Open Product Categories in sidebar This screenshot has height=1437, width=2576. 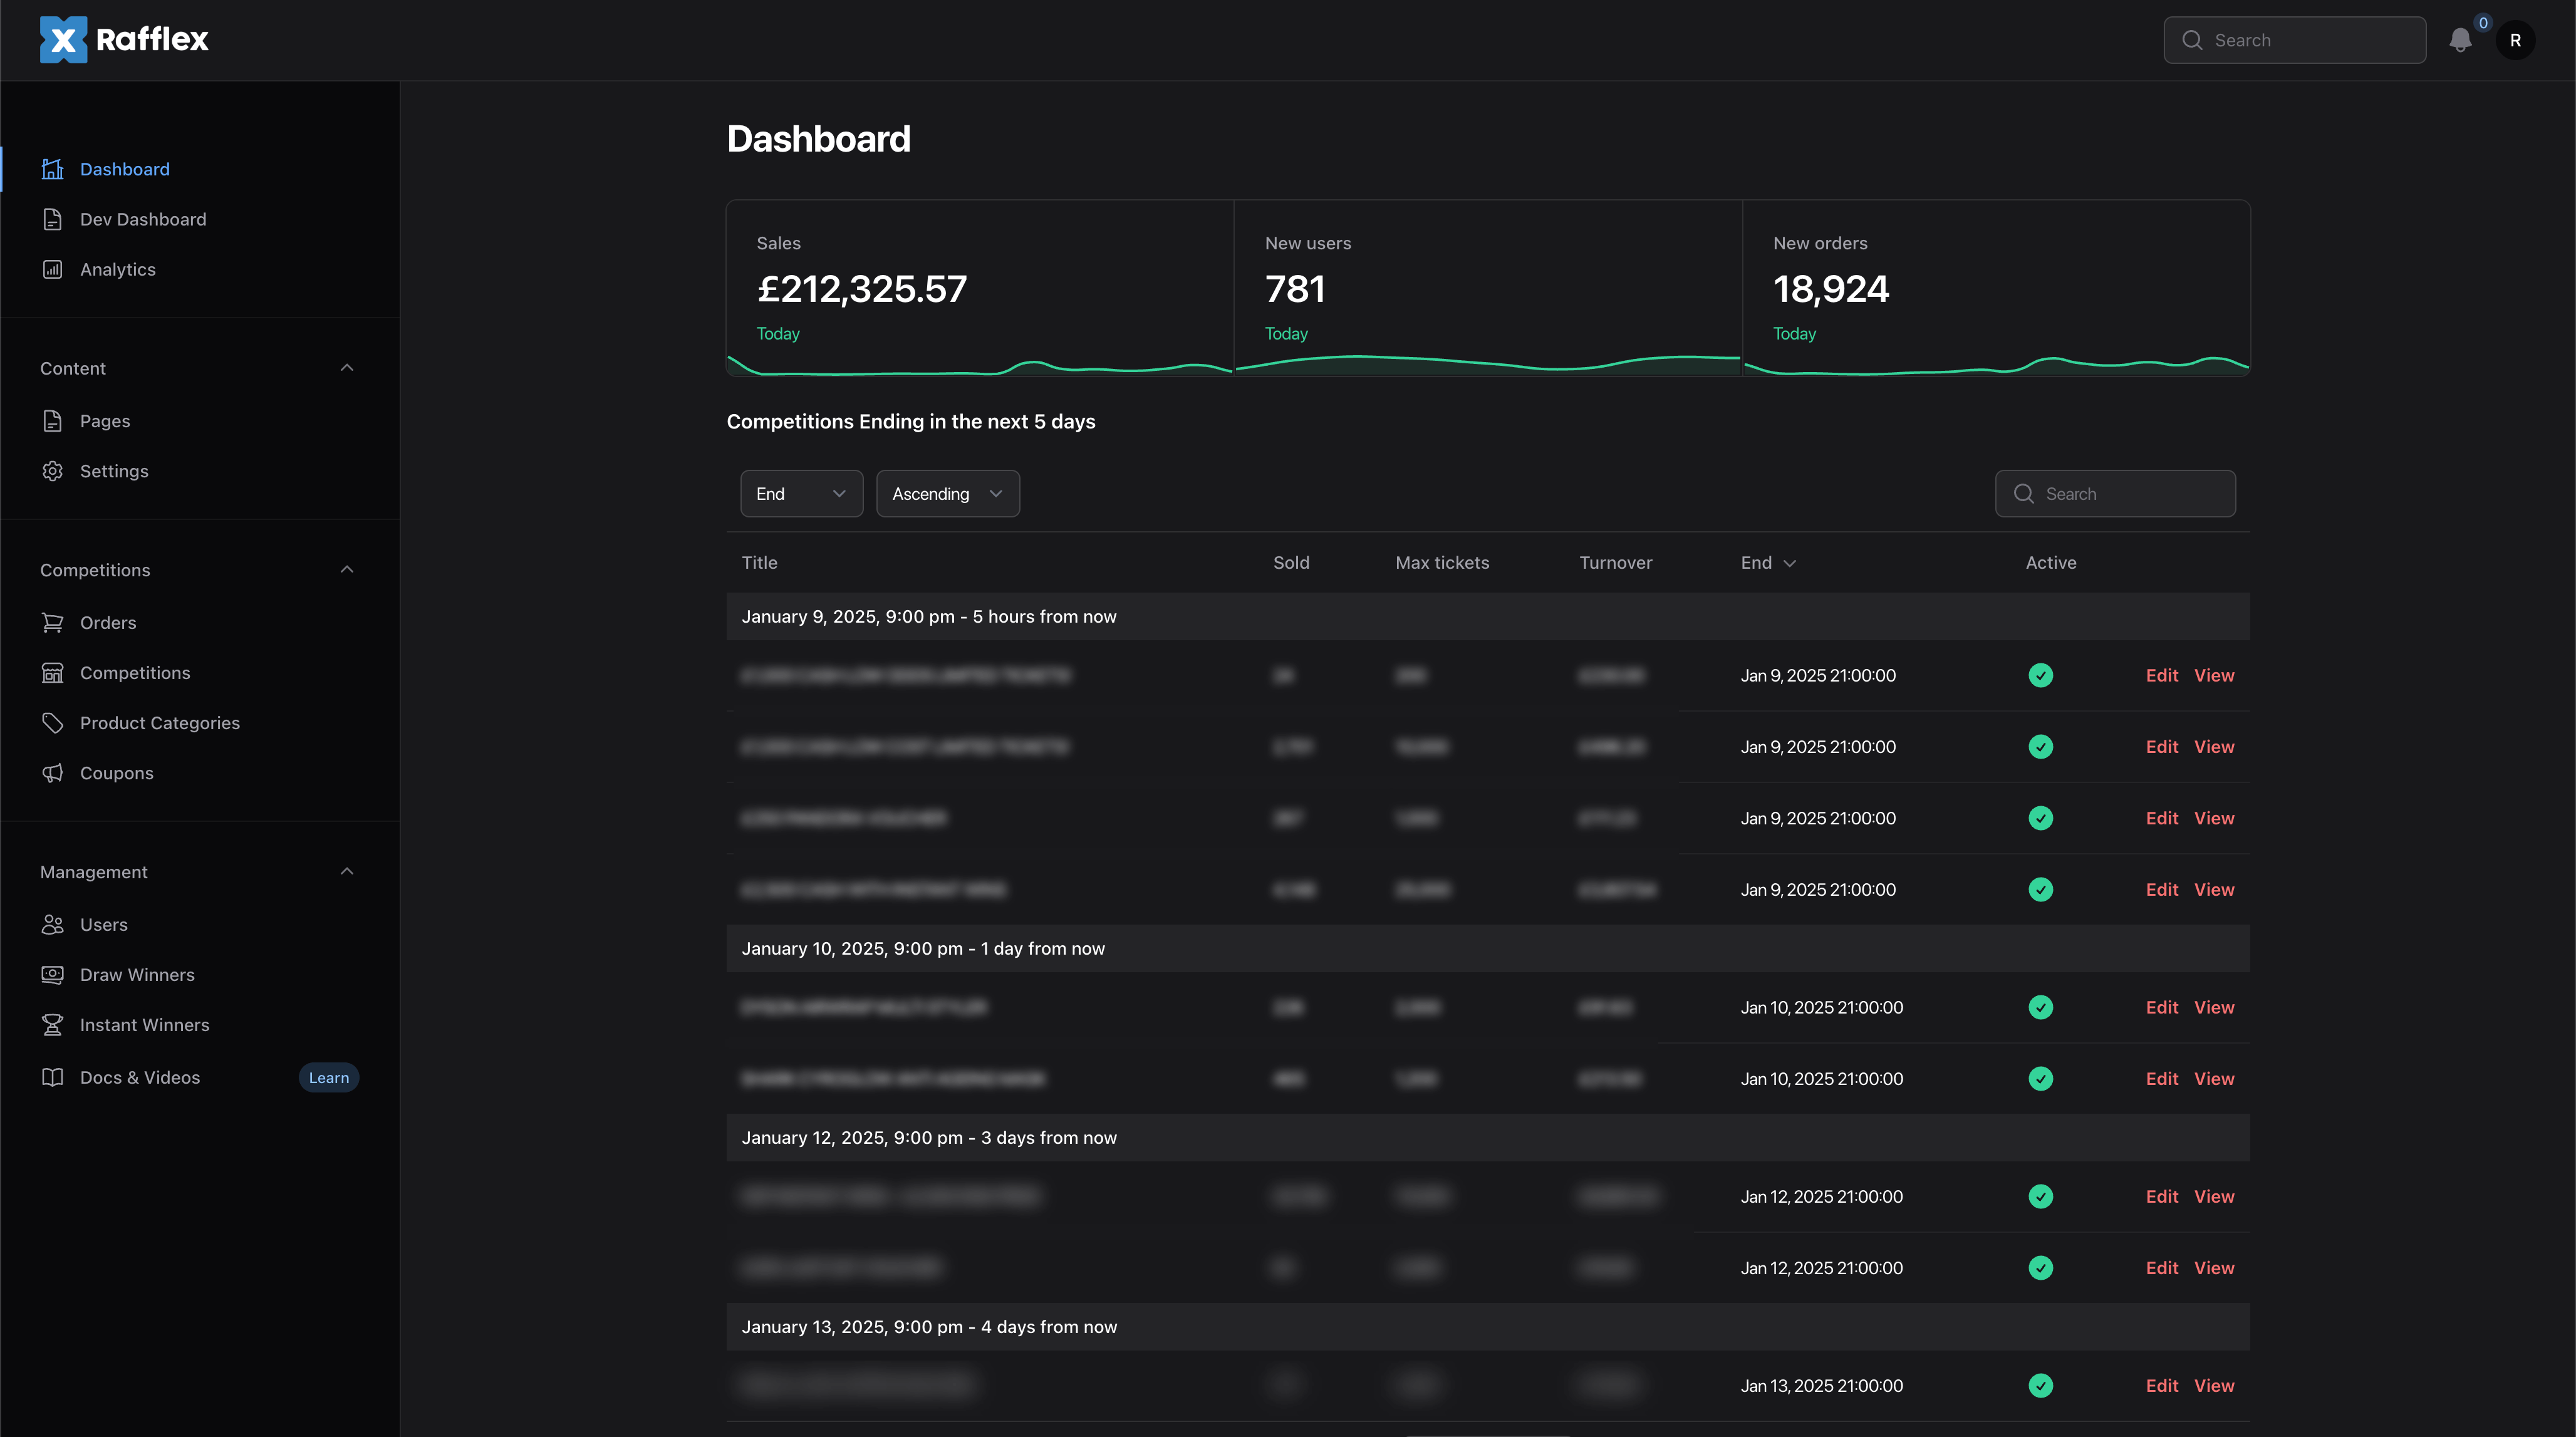[x=160, y=723]
